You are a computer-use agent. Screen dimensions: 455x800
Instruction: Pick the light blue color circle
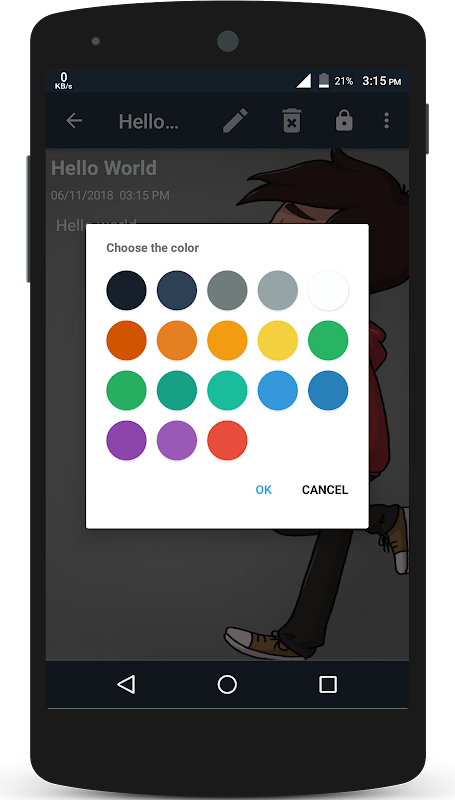[x=277, y=390]
